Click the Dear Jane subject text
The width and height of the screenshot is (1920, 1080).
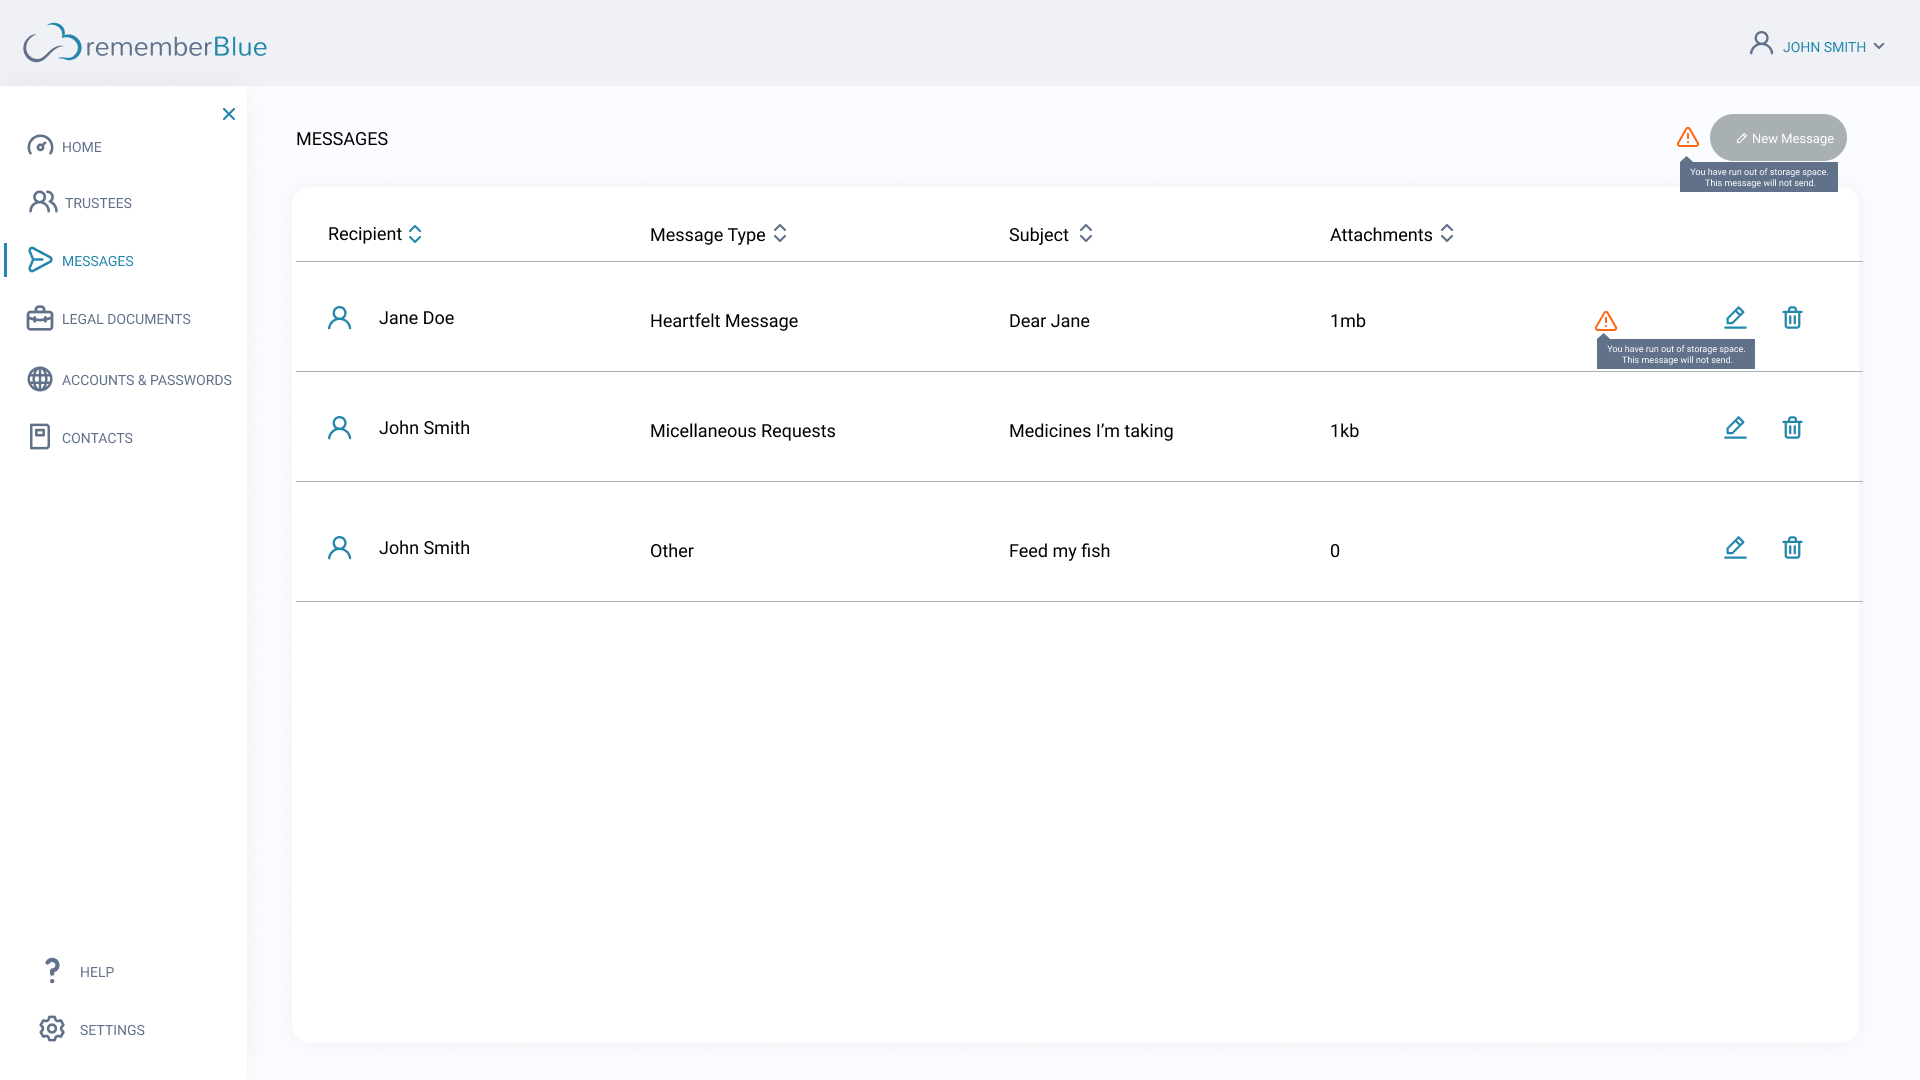point(1049,321)
